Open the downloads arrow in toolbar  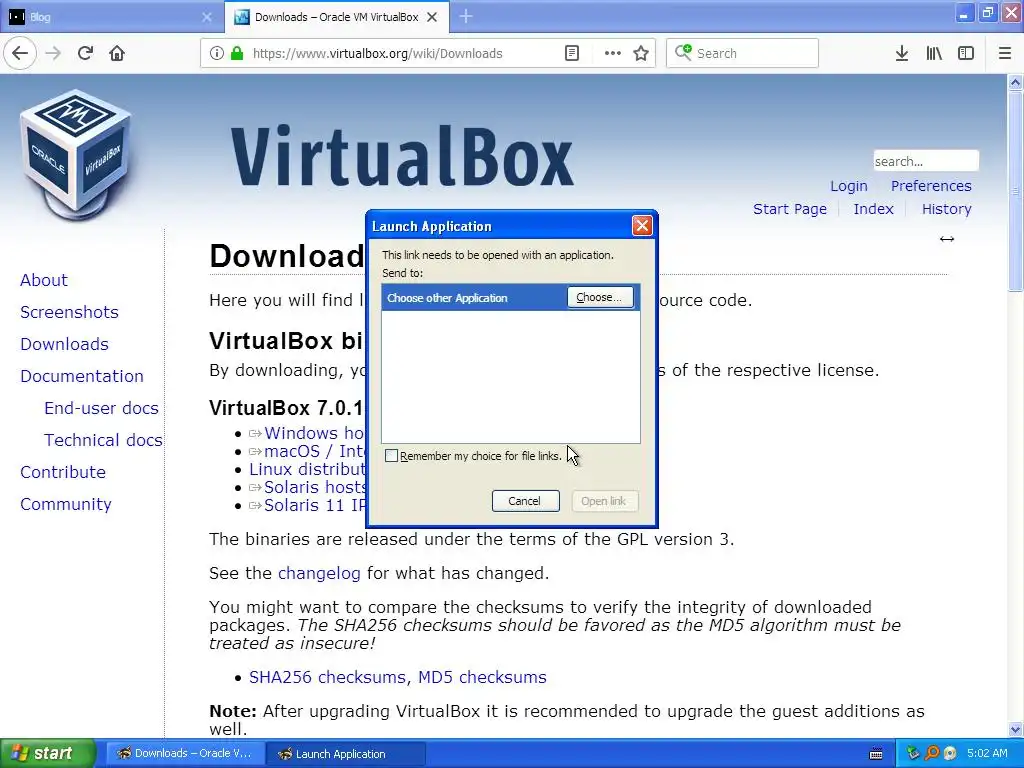coord(901,54)
